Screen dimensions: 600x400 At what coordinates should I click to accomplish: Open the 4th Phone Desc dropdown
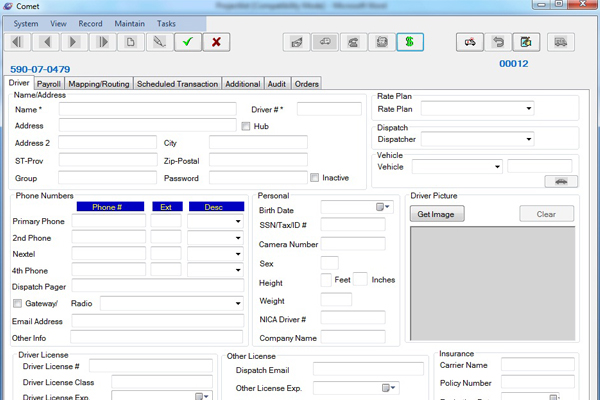coord(238,270)
